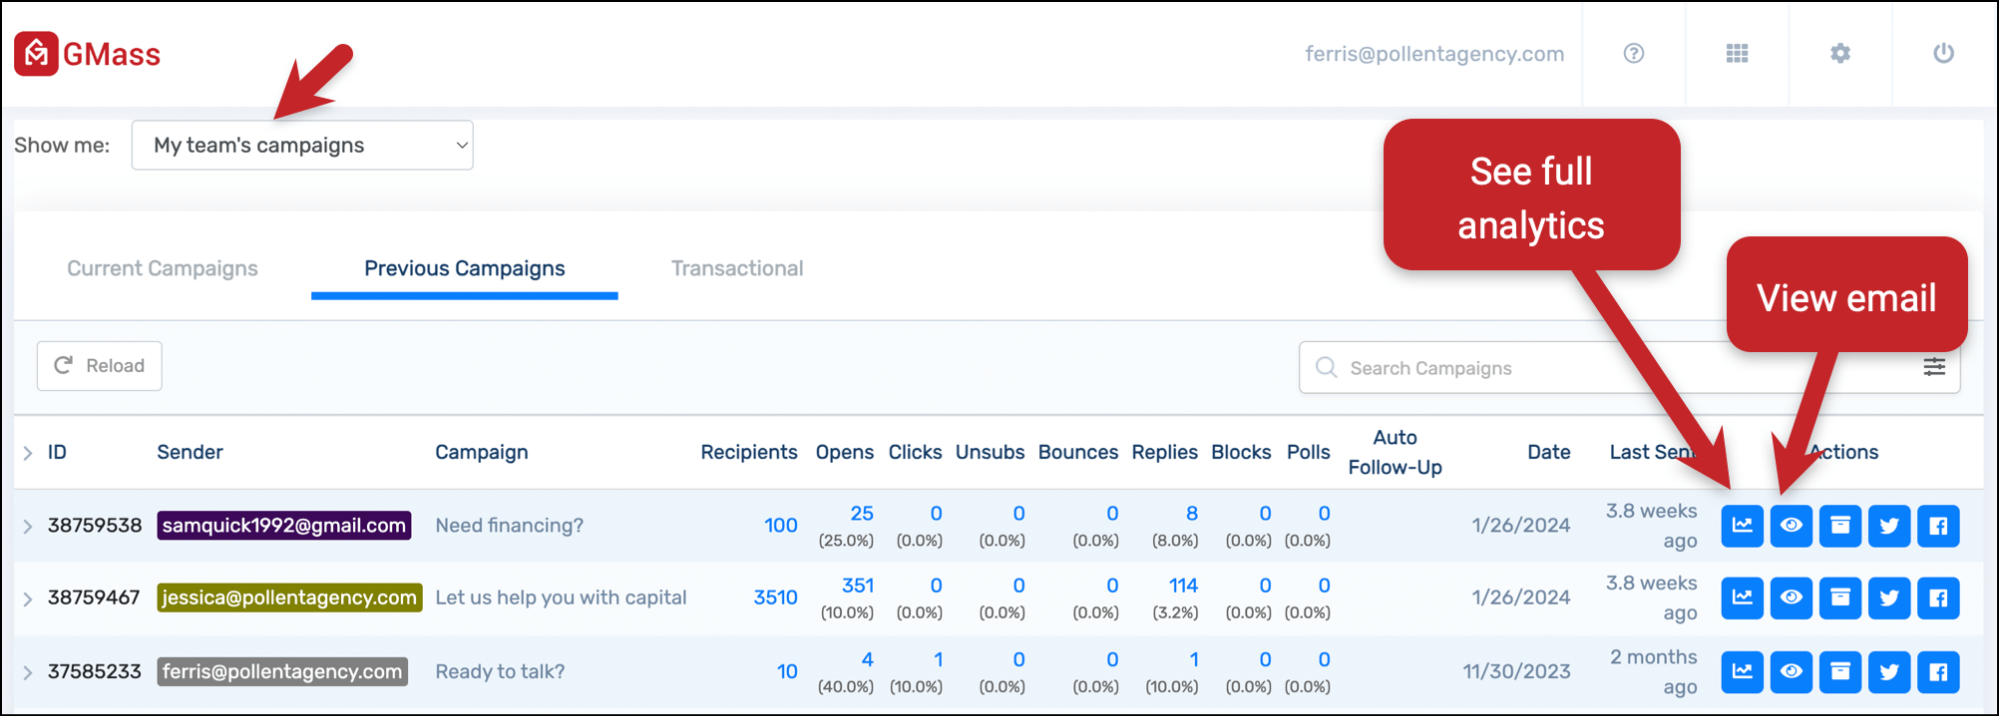
Task: Sort by Blocks column header
Action: click(1241, 452)
